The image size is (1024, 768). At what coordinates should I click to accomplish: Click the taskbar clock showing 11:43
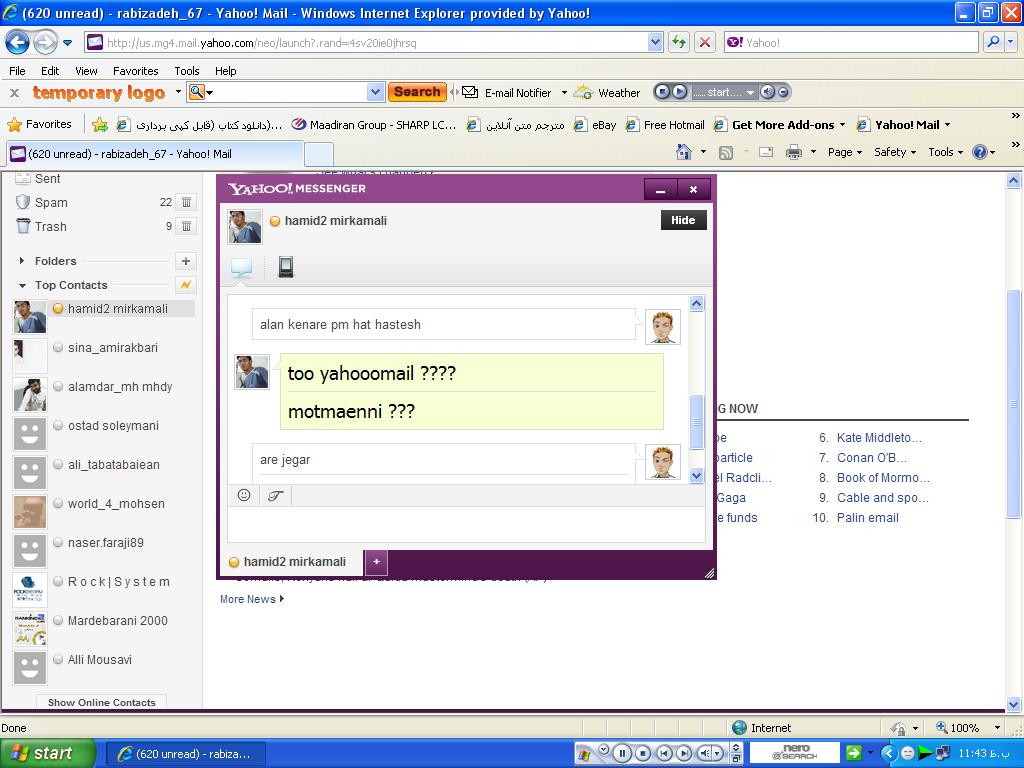[x=983, y=754]
